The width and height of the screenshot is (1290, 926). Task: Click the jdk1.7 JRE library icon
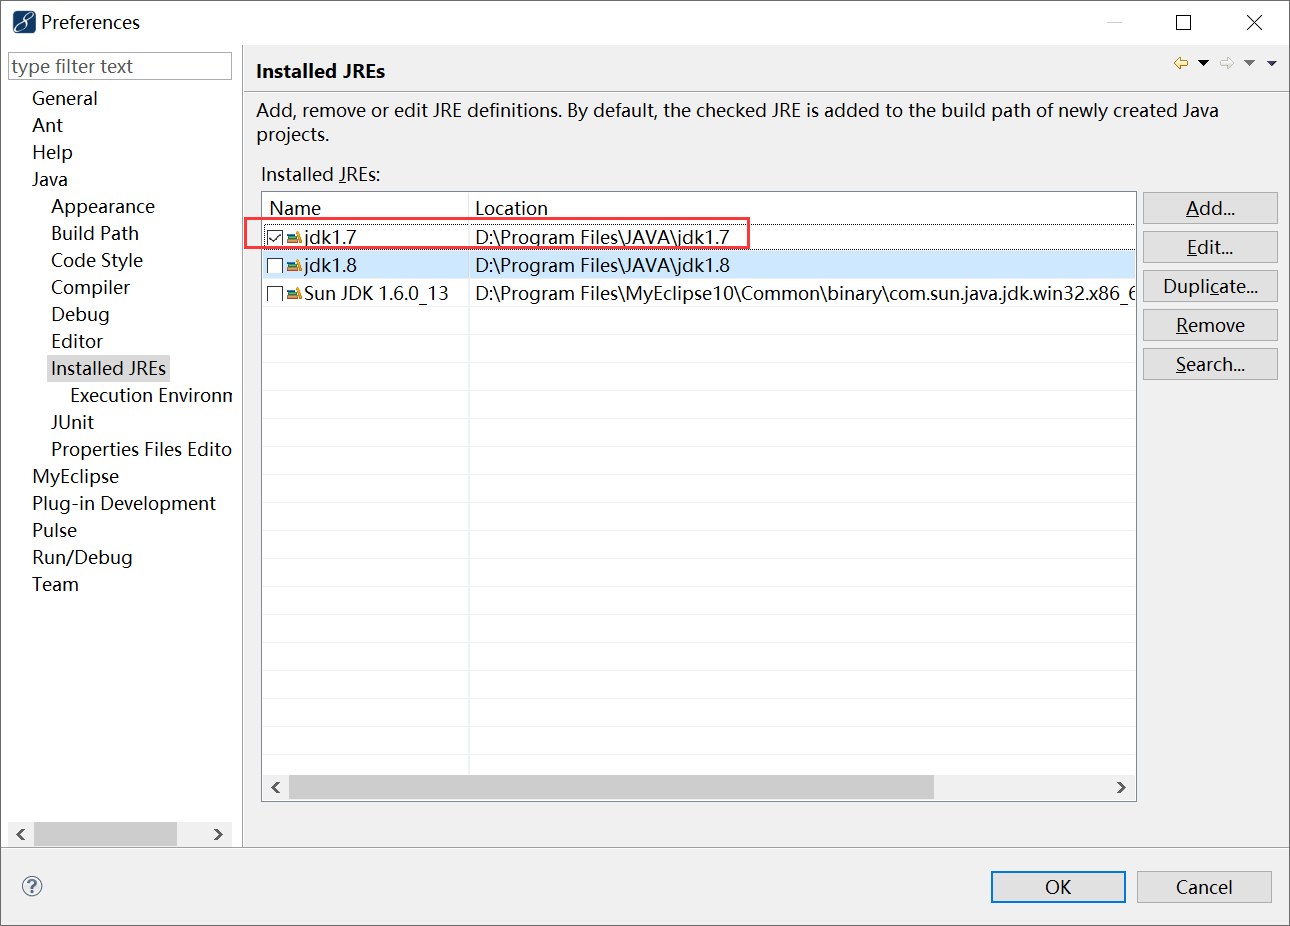(x=292, y=237)
